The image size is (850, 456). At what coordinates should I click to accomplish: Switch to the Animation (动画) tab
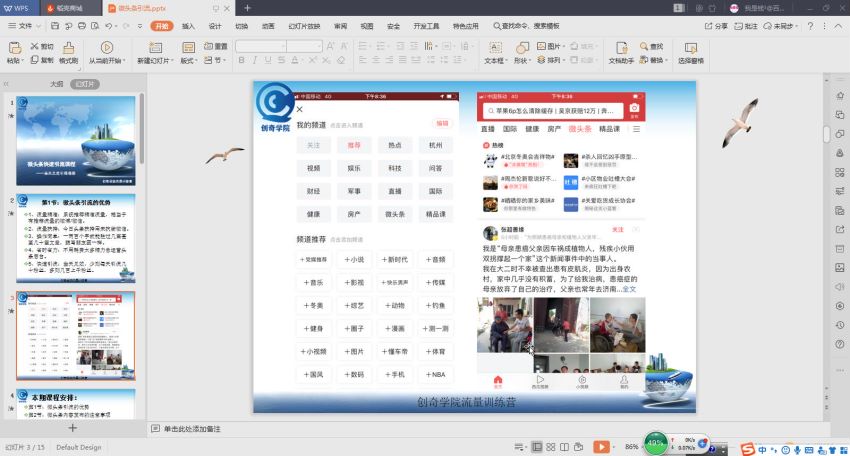(x=268, y=25)
